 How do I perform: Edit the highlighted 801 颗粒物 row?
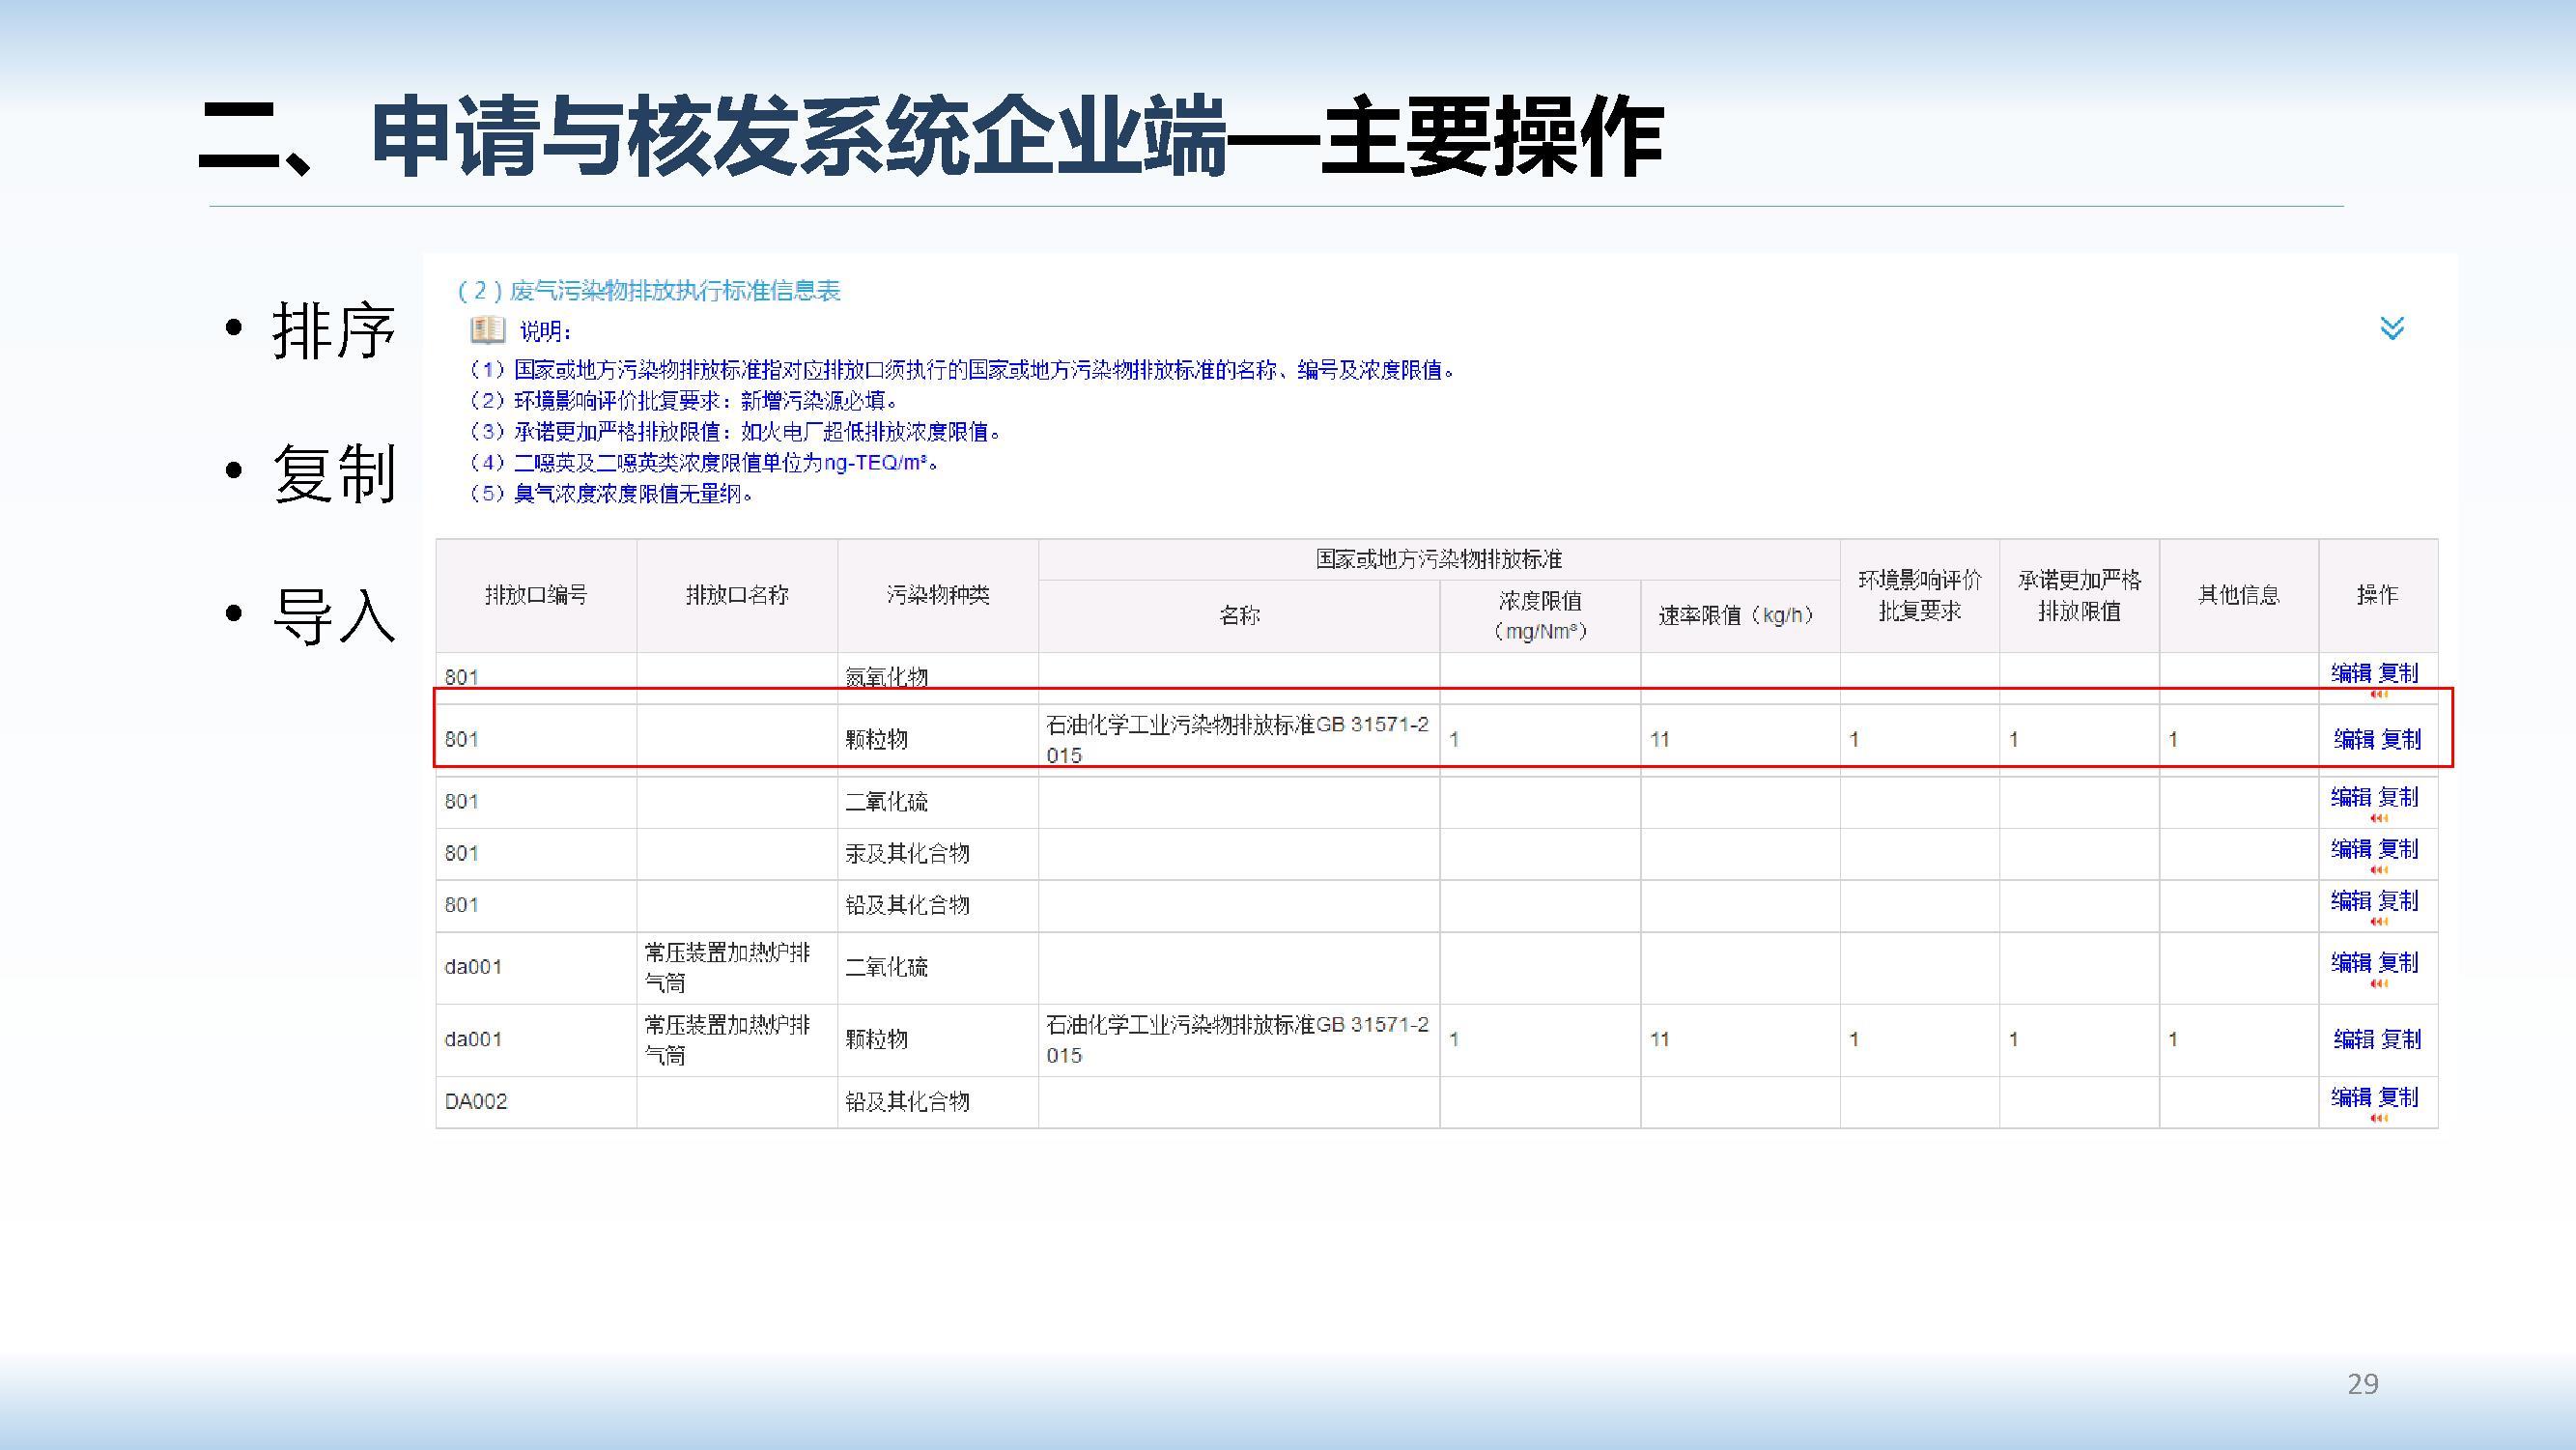coord(2354,739)
